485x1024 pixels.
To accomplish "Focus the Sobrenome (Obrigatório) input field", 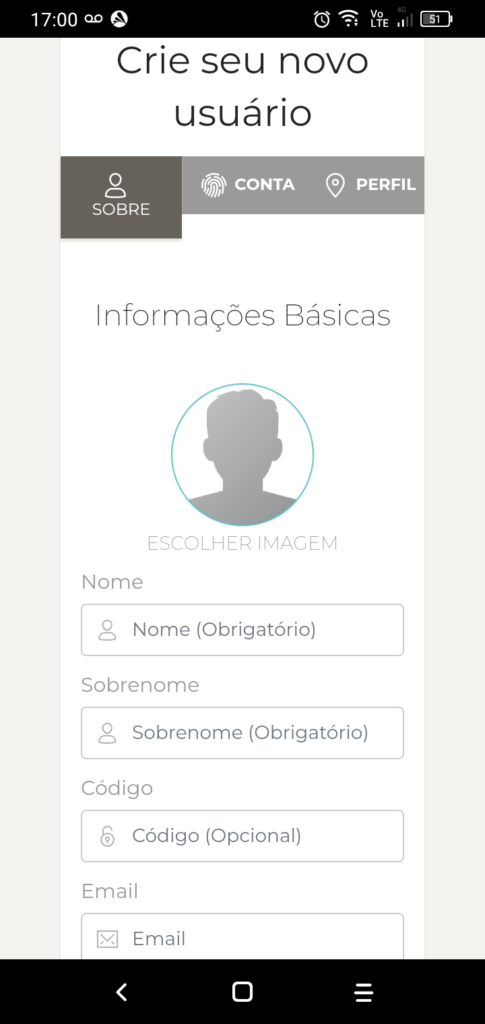I will click(242, 733).
